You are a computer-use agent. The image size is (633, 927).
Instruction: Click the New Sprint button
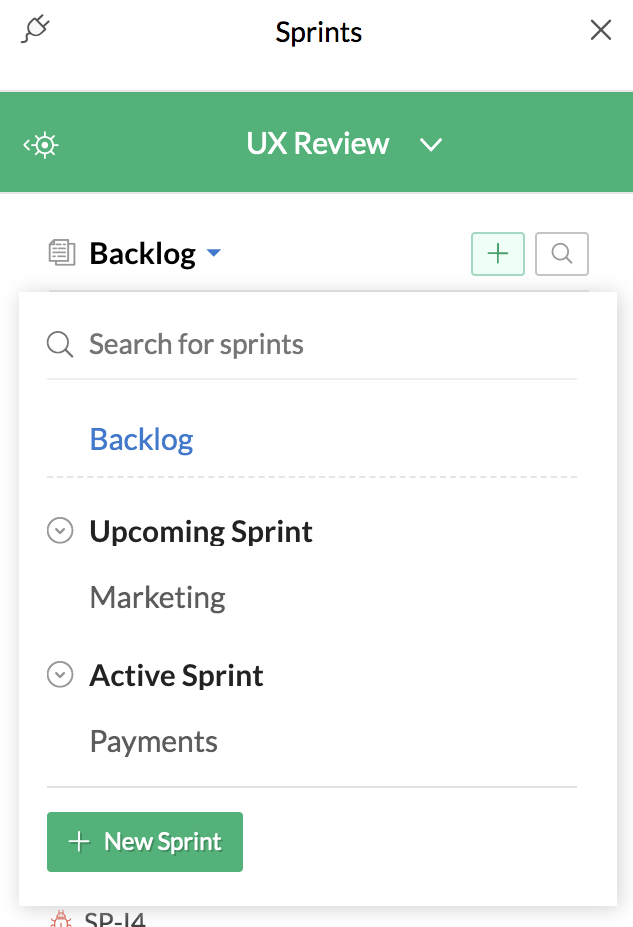point(145,842)
